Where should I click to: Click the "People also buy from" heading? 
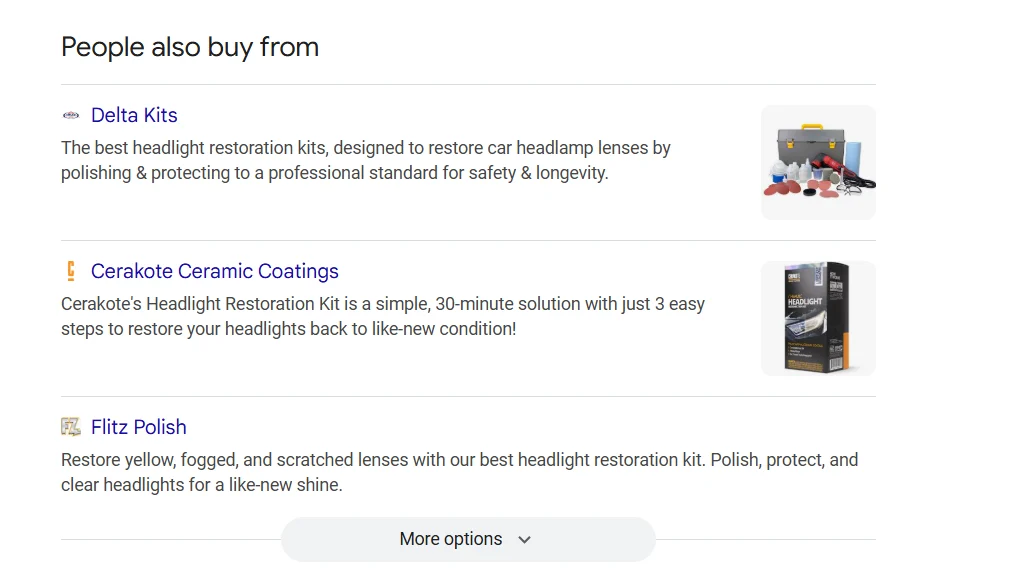(190, 47)
